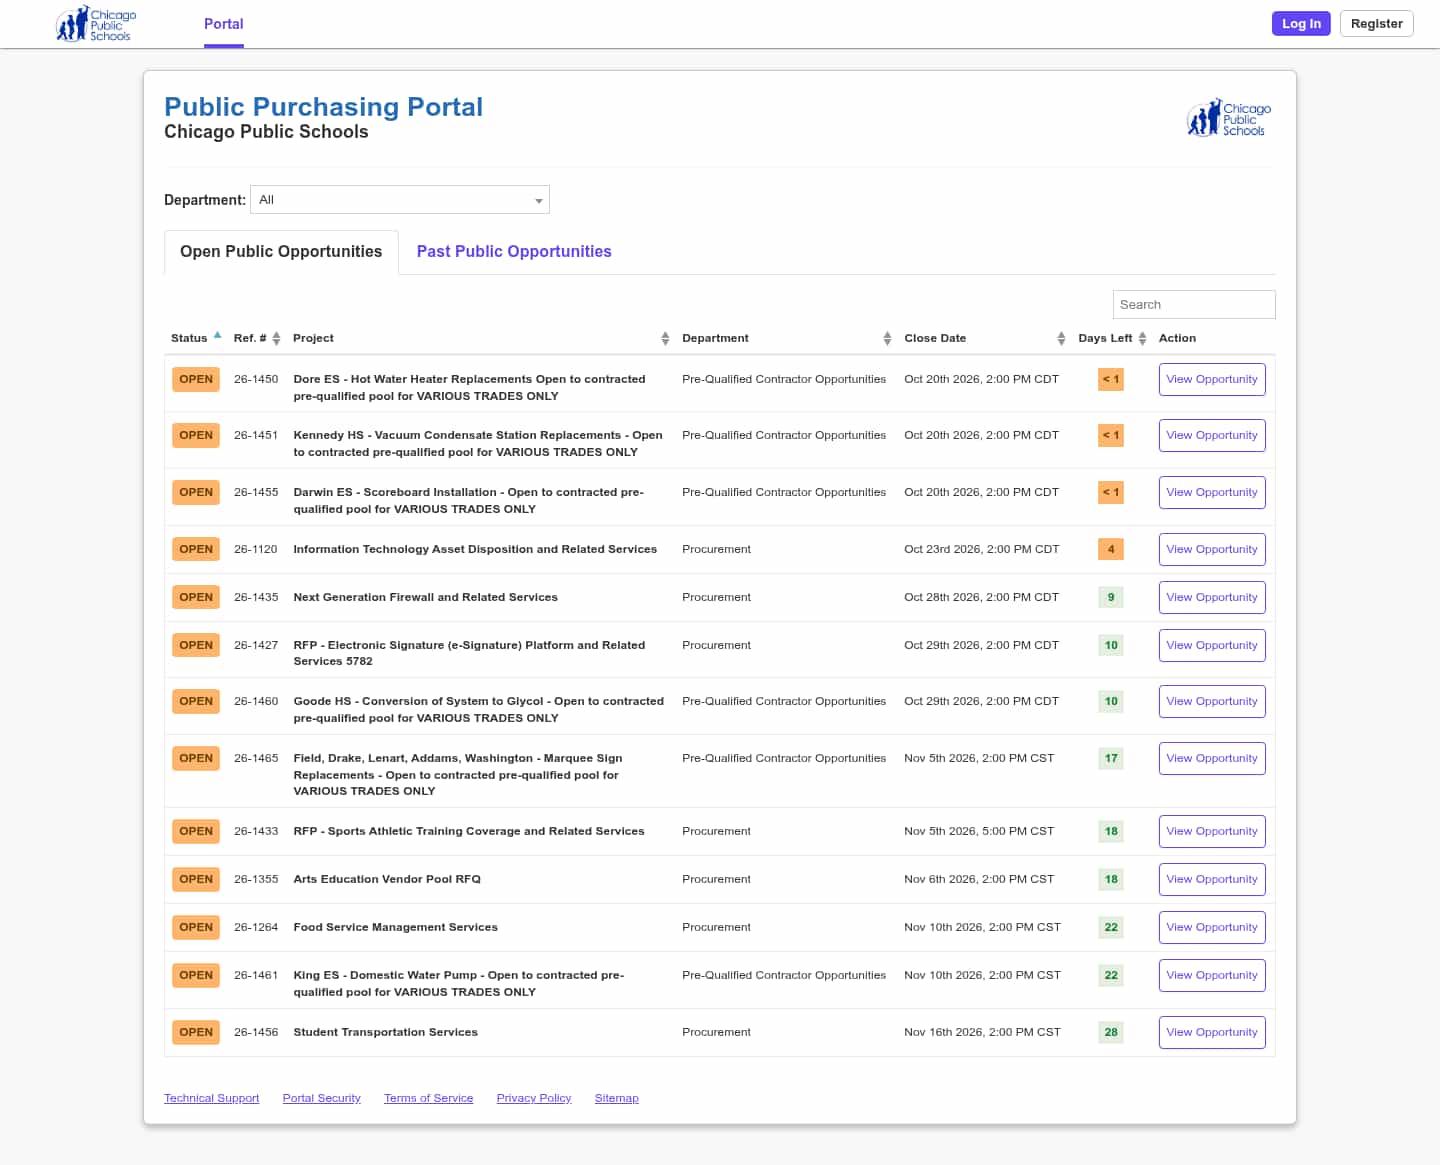Sort by Department column arrows
1440x1165 pixels.
point(887,339)
